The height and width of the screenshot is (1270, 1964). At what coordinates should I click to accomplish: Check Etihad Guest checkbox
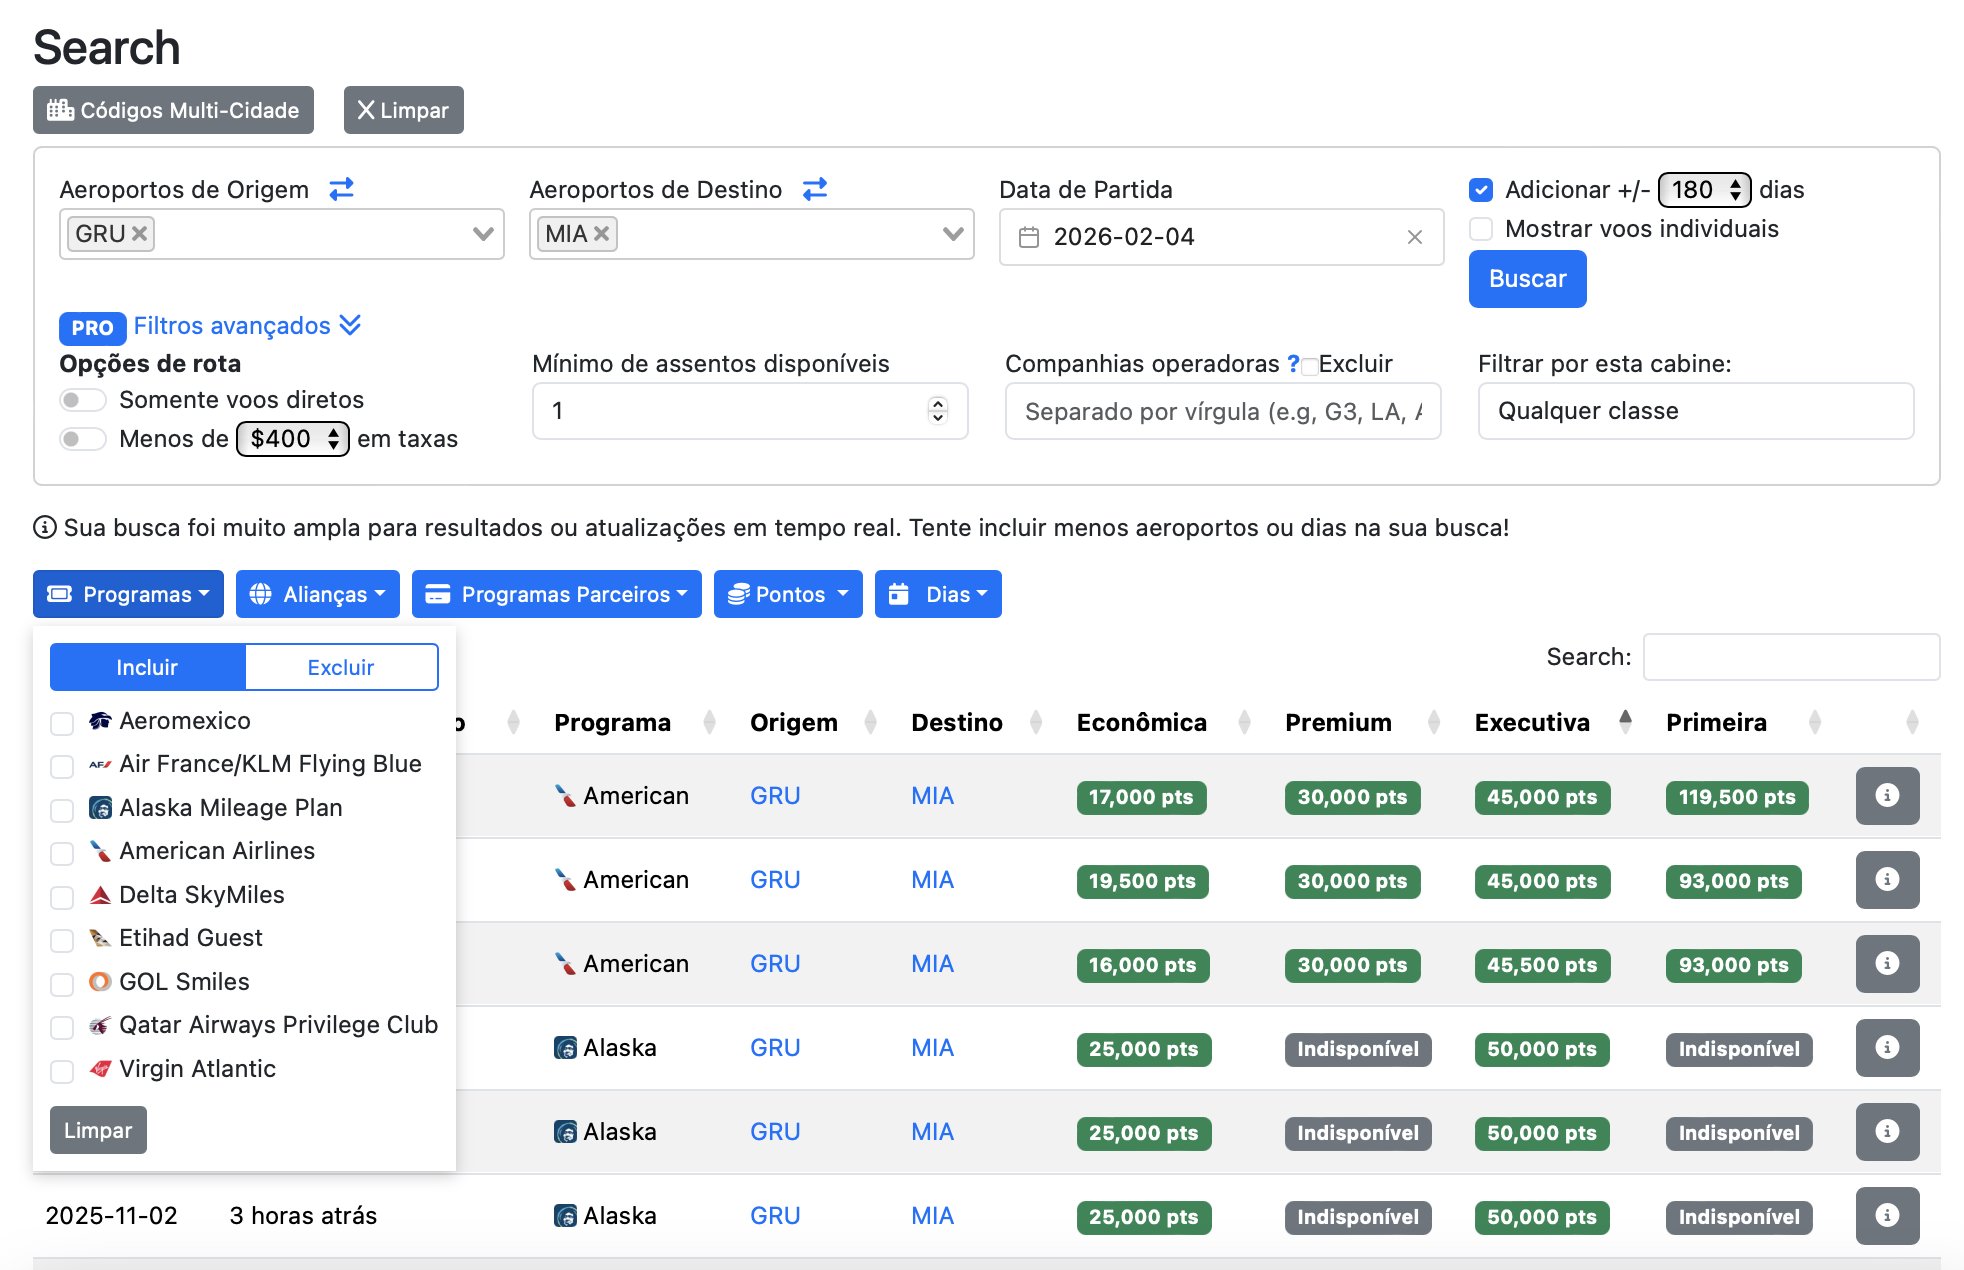(62, 940)
